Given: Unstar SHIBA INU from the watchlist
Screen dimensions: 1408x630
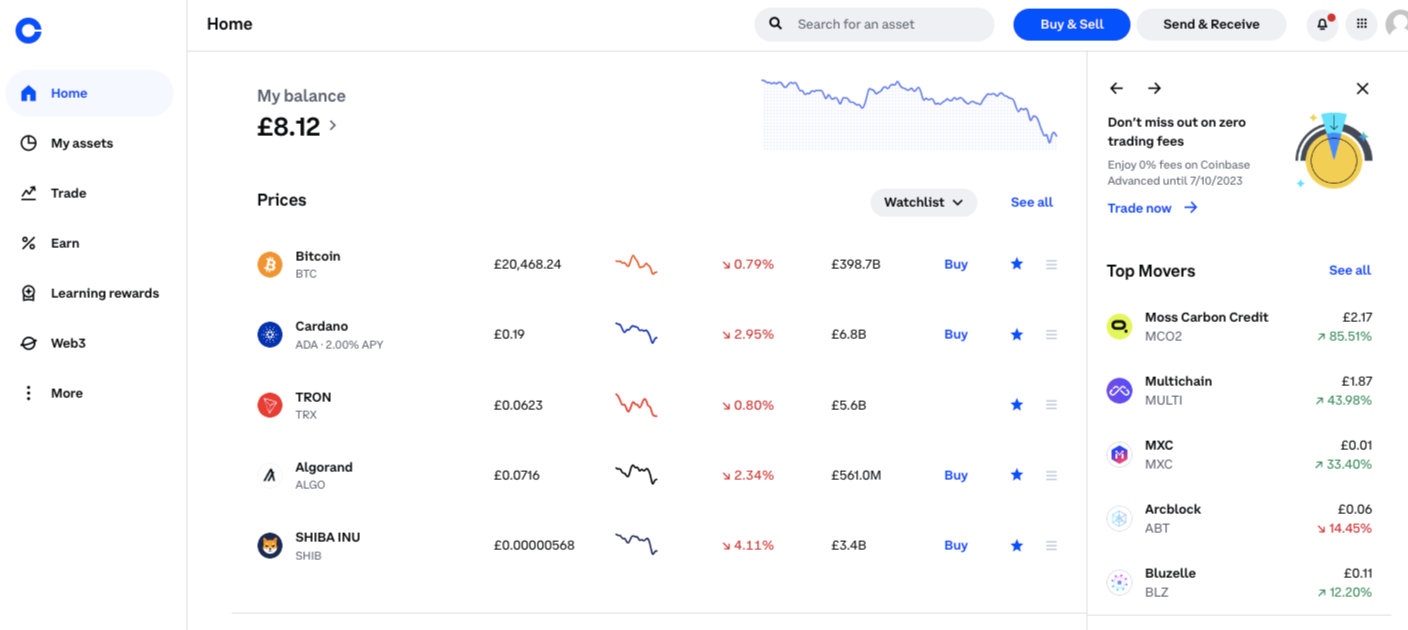Looking at the screenshot, I should tap(1017, 545).
